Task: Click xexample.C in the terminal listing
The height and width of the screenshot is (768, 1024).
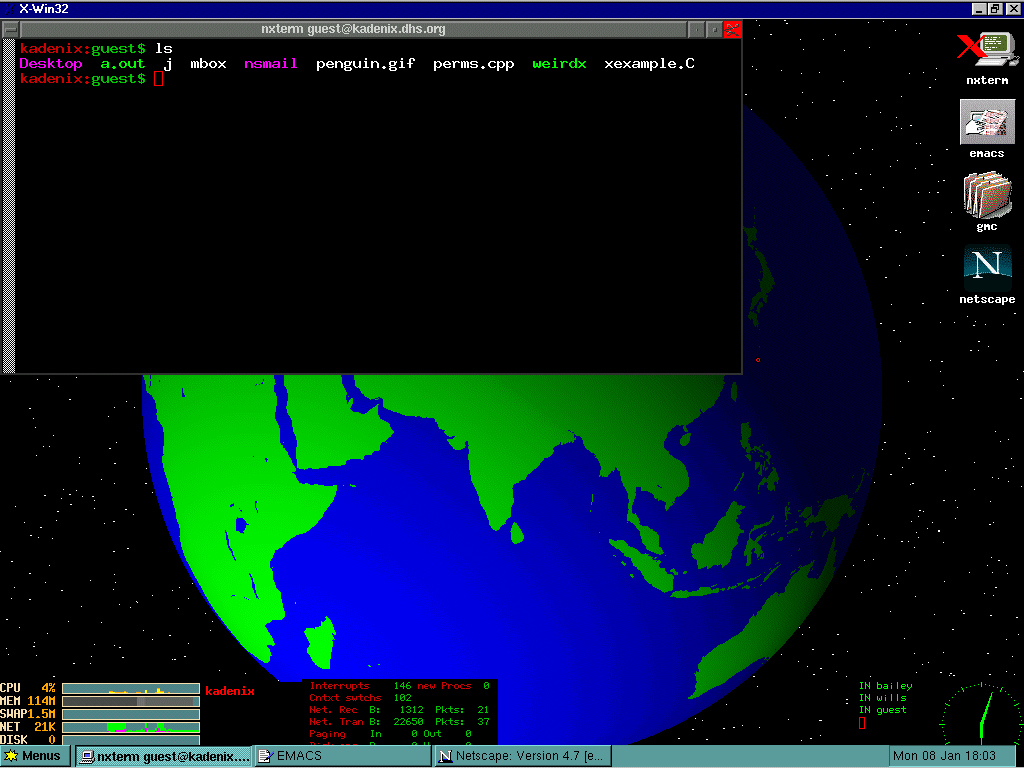Action: [649, 64]
